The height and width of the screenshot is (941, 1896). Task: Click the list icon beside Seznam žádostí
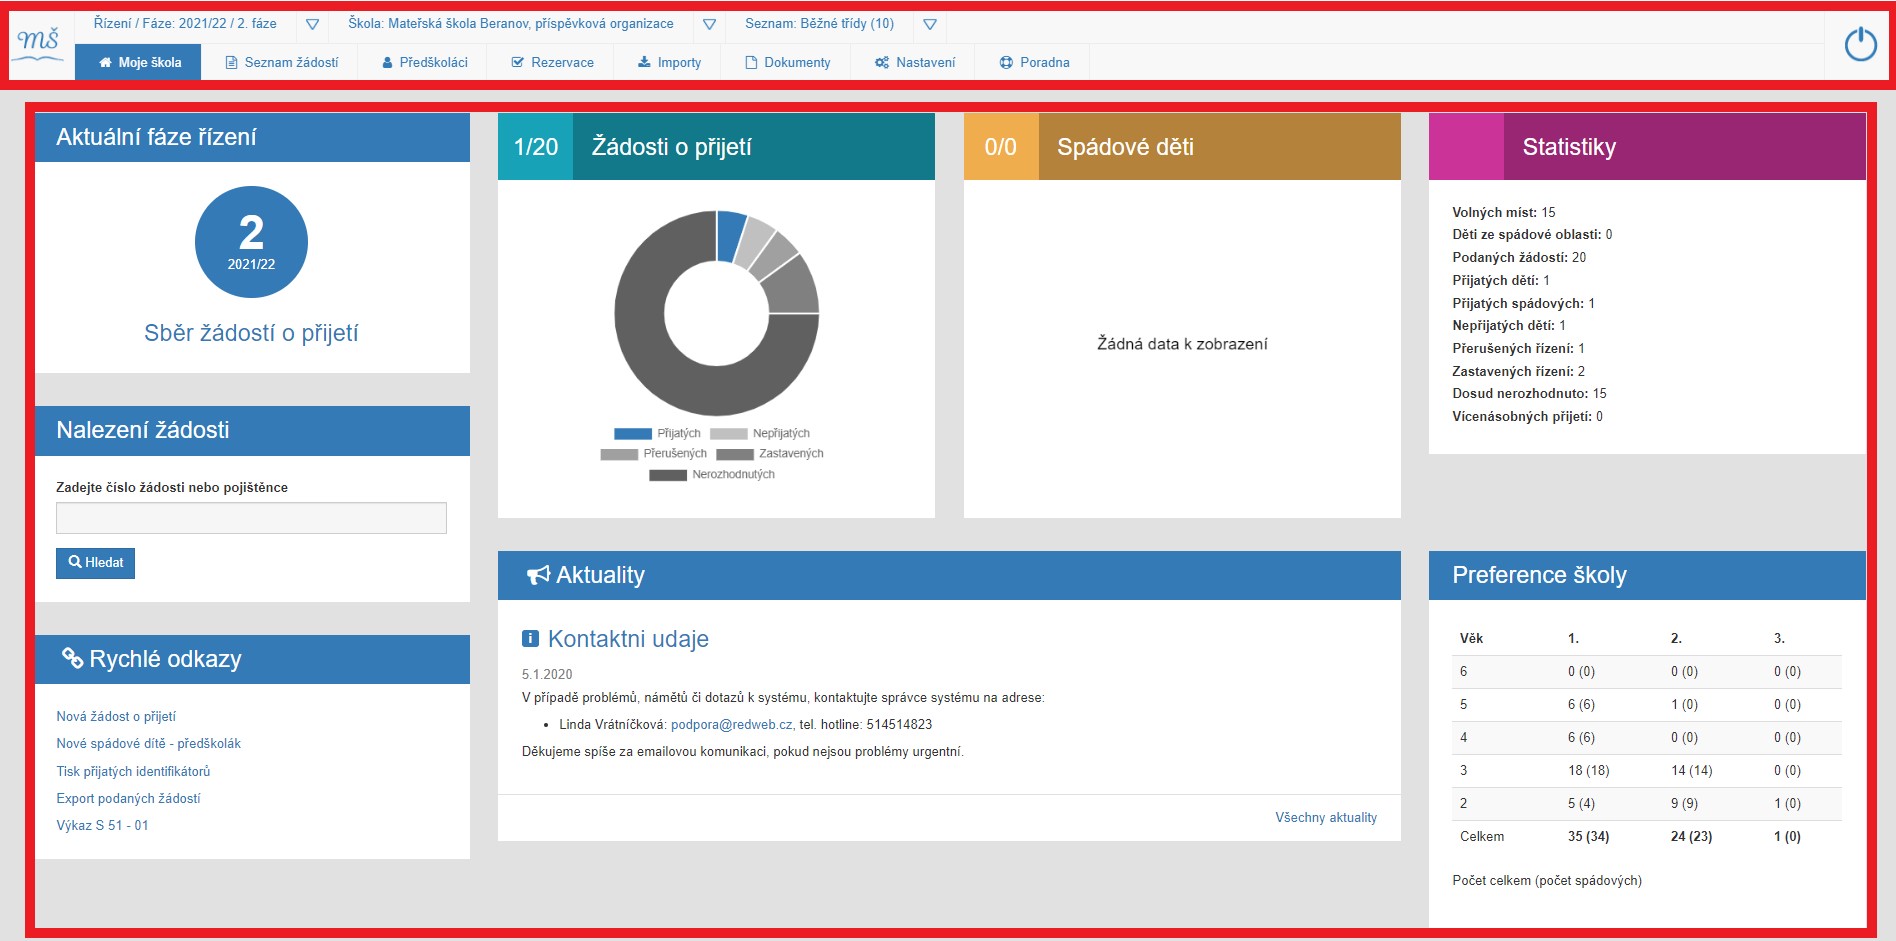point(231,62)
